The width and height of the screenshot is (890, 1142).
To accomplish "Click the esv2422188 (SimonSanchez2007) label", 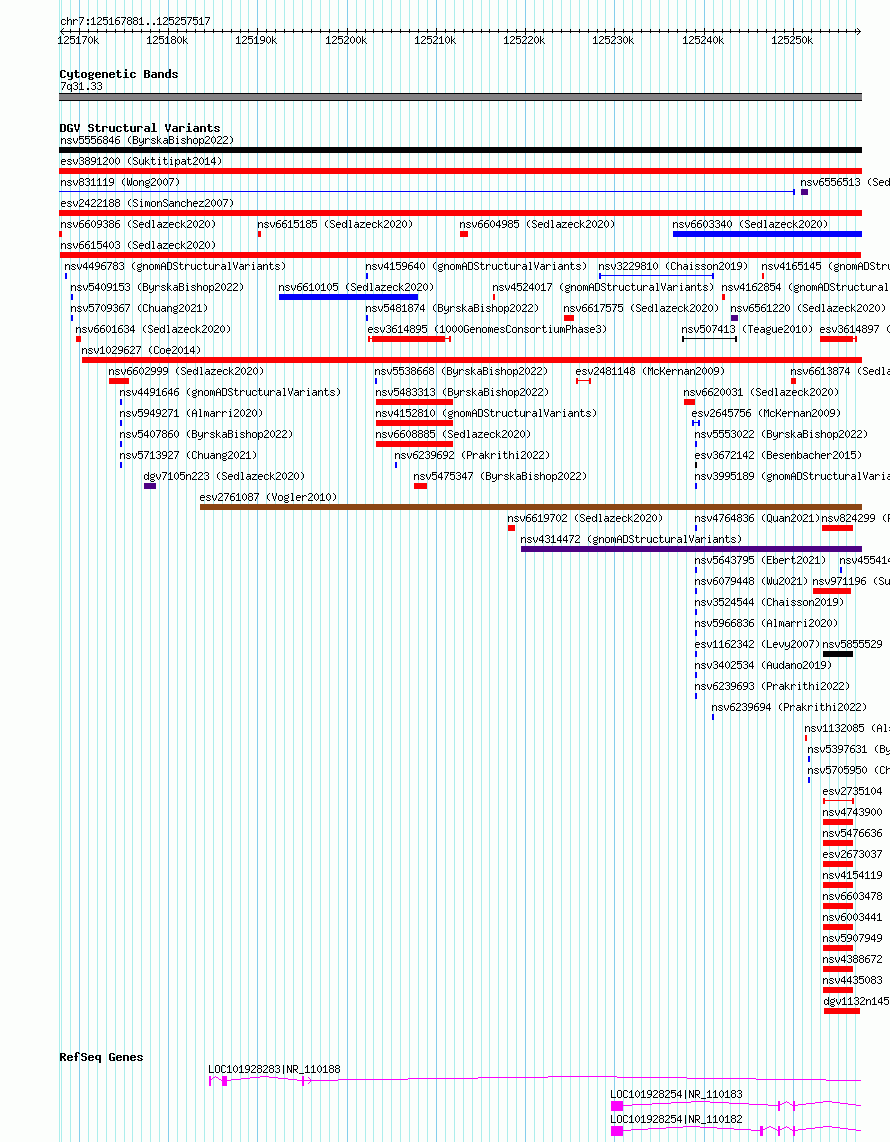I will point(147,203).
